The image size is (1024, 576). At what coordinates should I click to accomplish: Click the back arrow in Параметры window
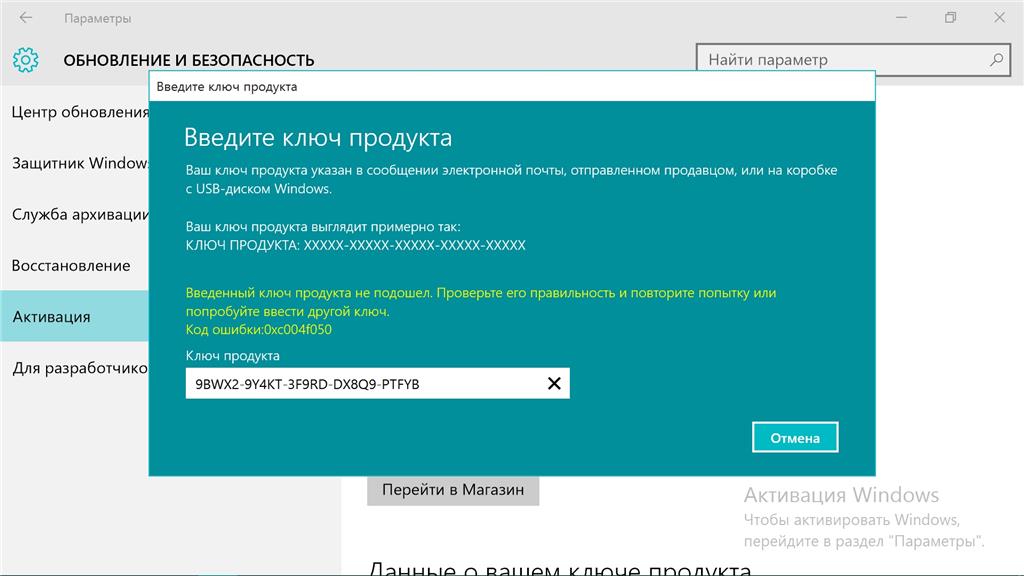click(x=26, y=18)
